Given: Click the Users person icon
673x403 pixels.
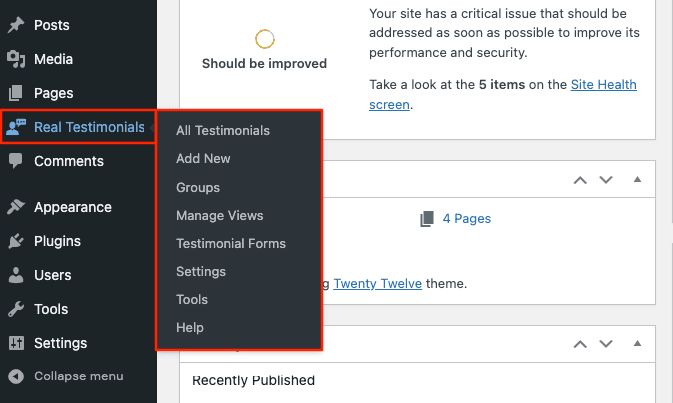Looking at the screenshot, I should click(x=16, y=275).
